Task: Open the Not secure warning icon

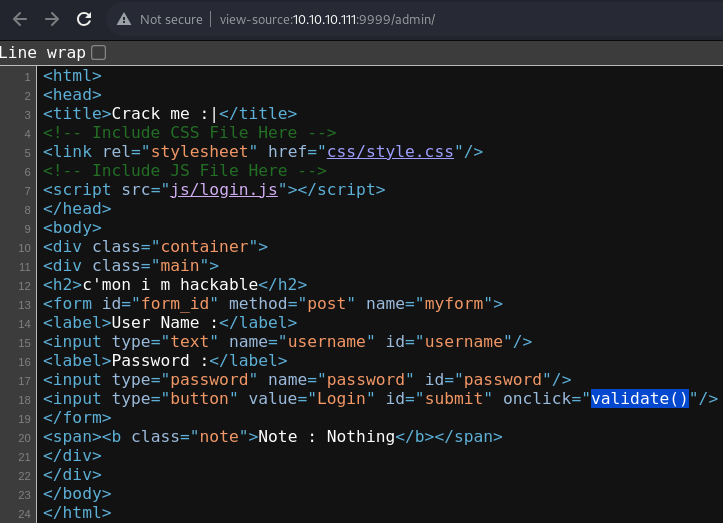Action: tap(124, 19)
